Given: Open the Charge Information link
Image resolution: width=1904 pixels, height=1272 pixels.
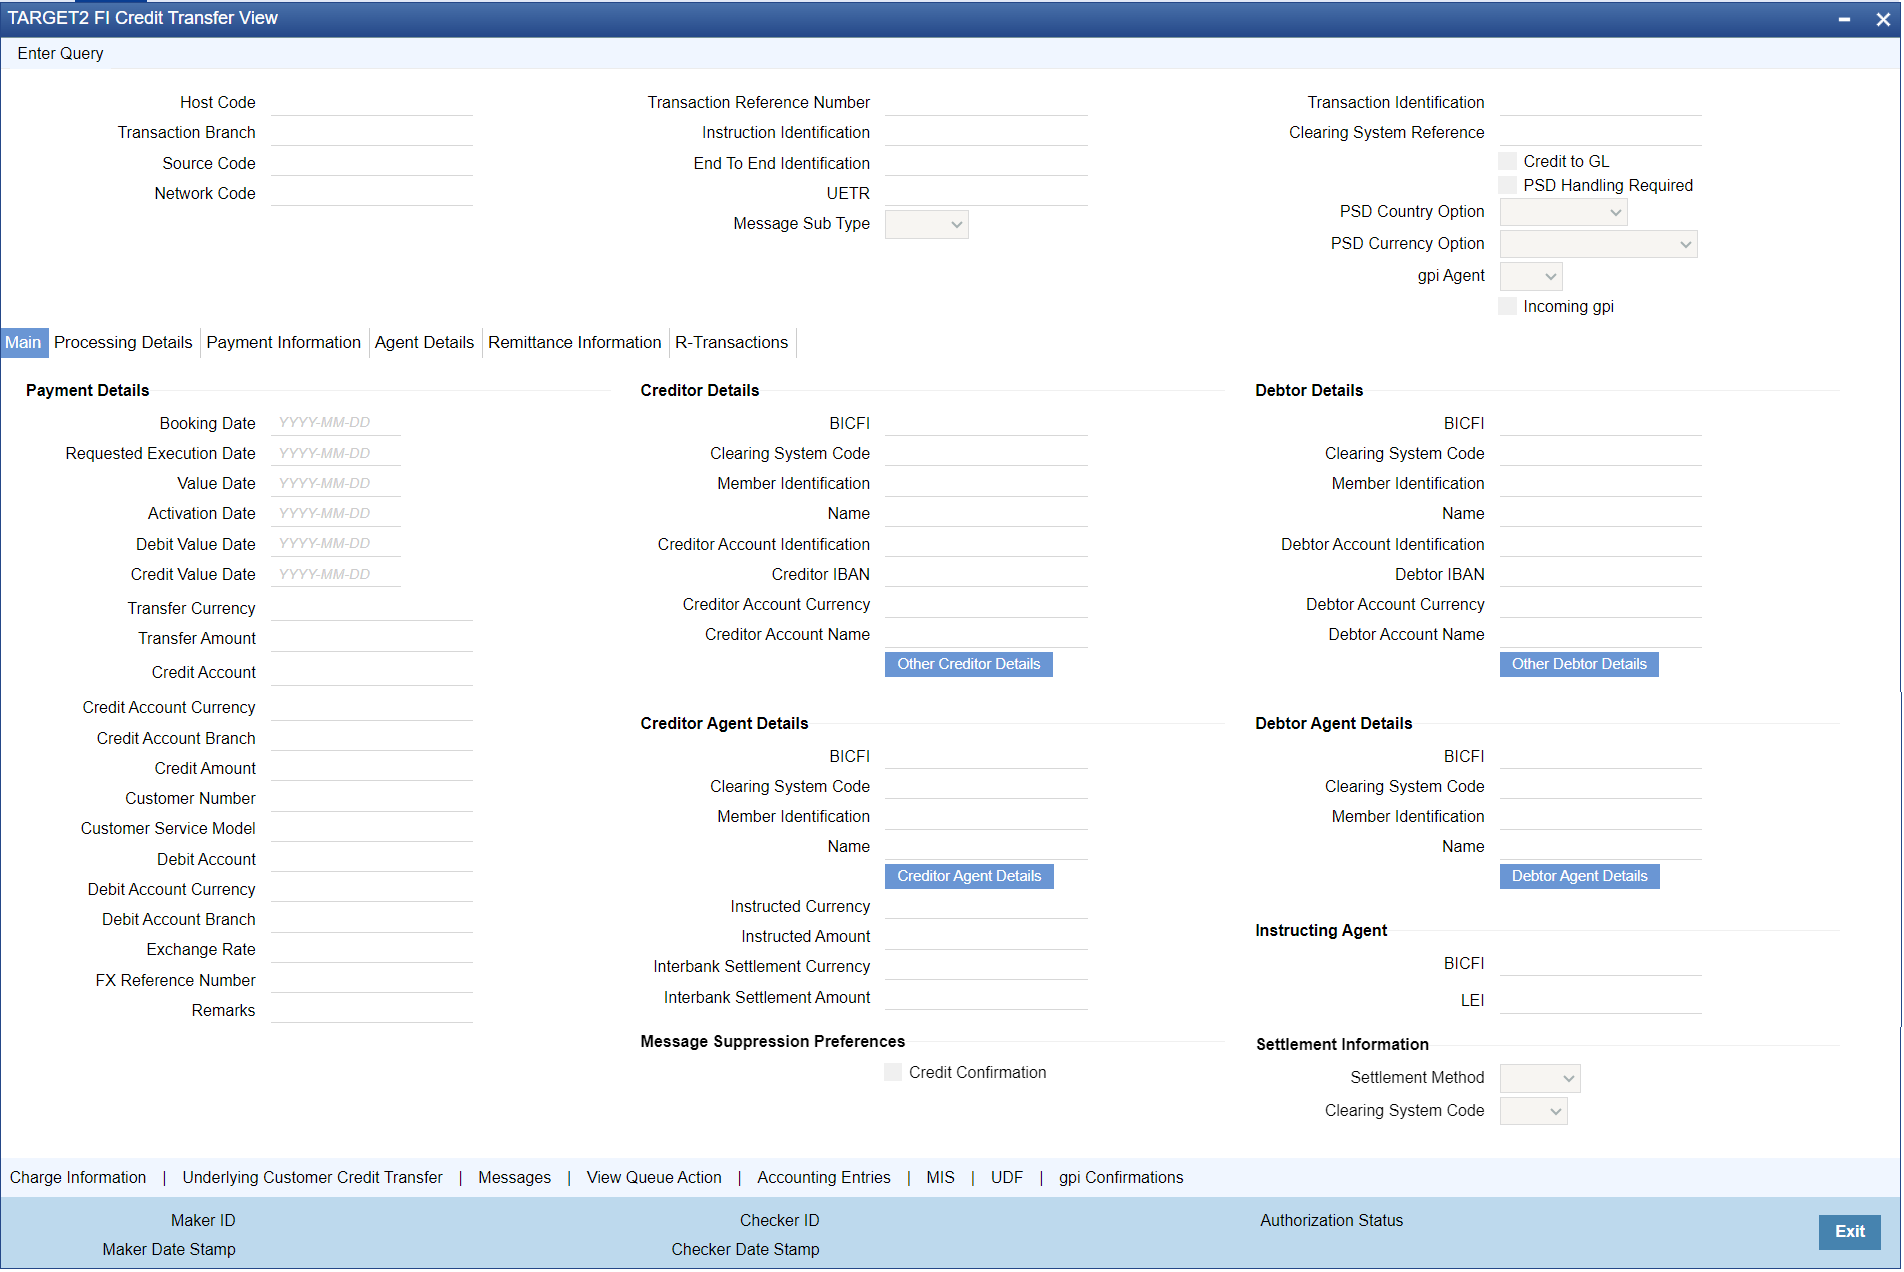Looking at the screenshot, I should [78, 1178].
